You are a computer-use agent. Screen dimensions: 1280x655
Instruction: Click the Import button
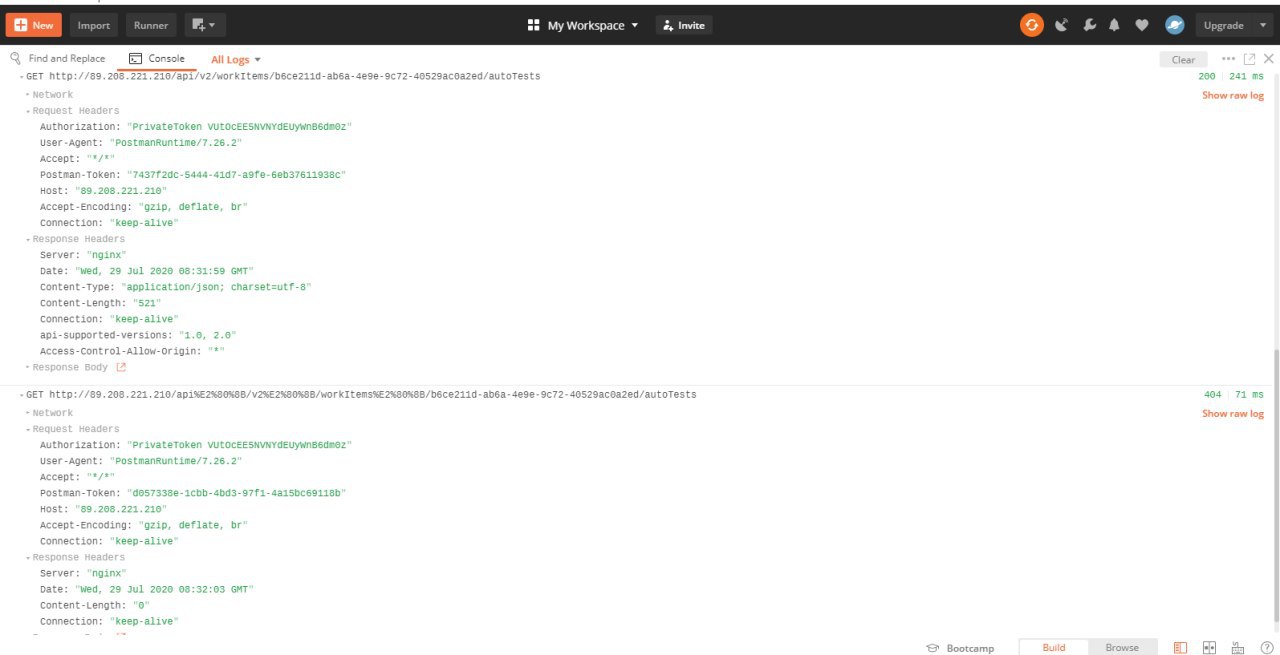coord(94,25)
